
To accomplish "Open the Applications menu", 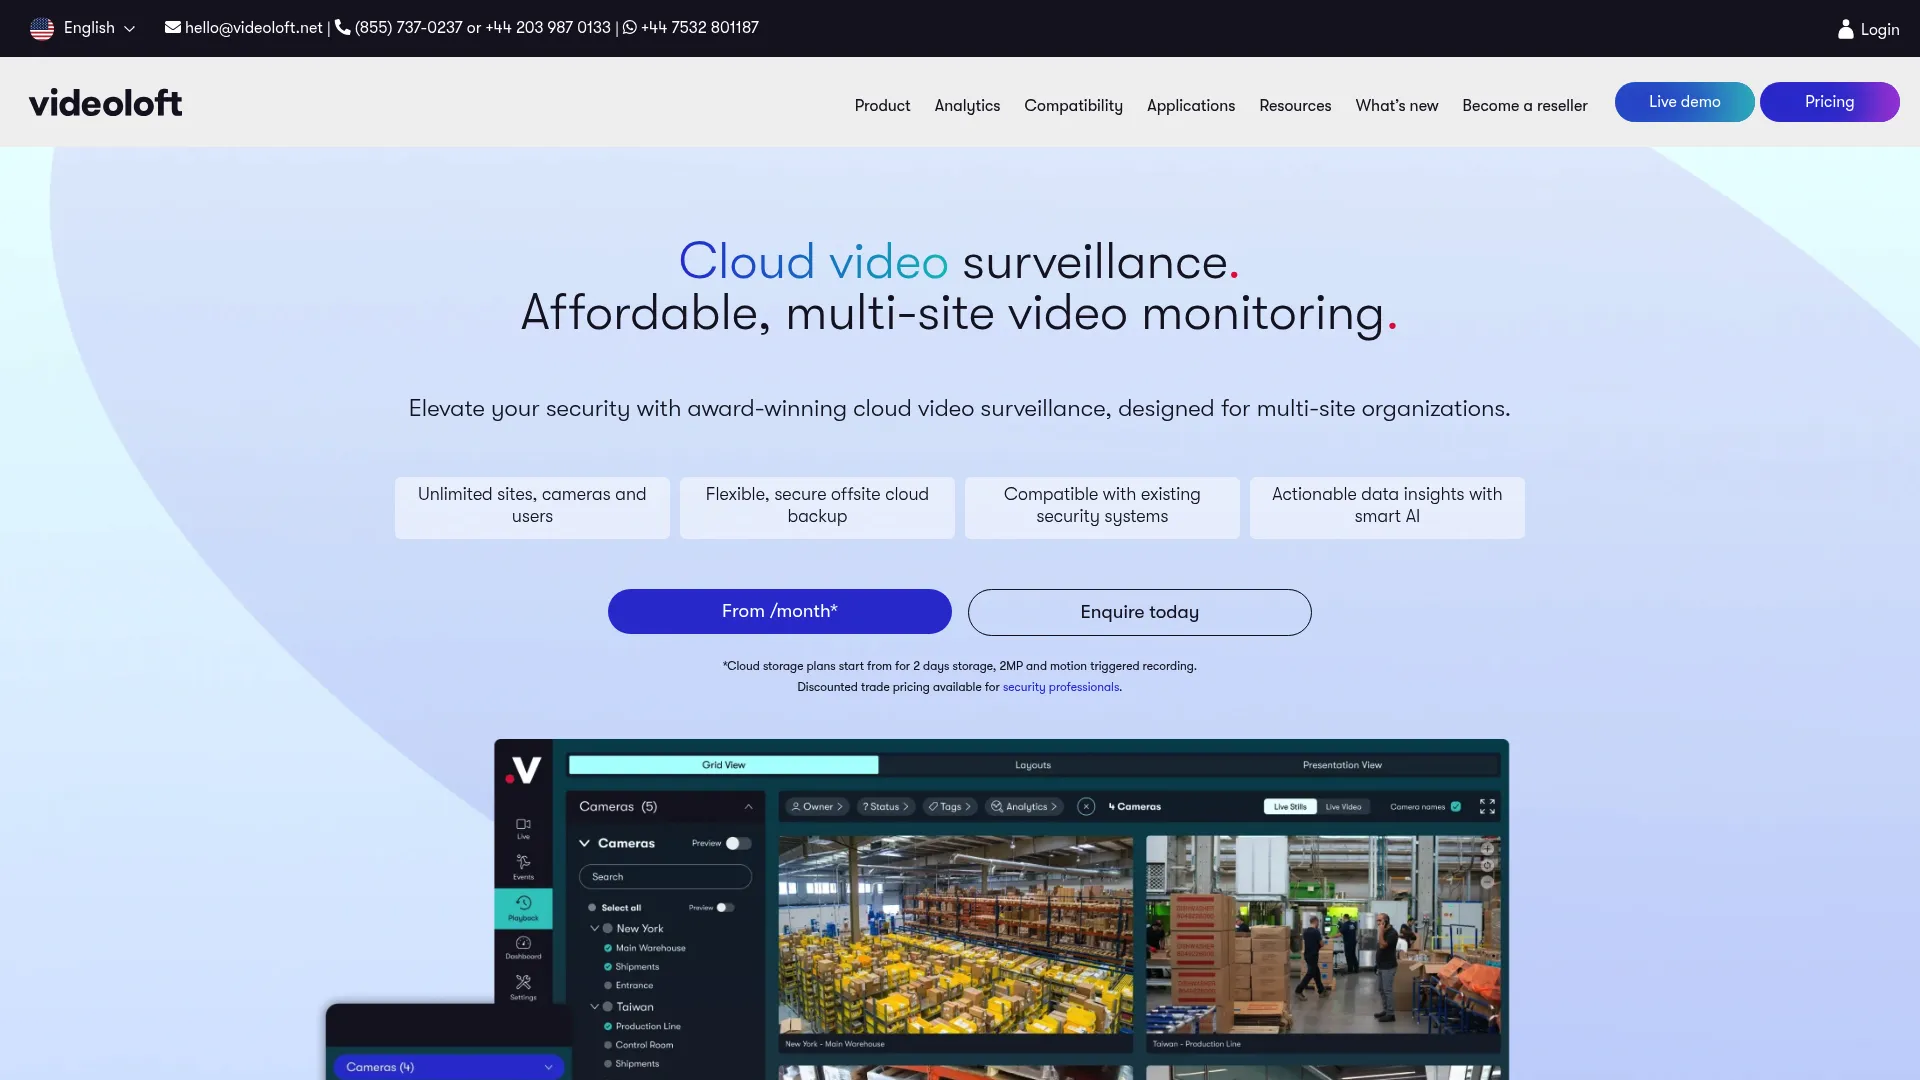I will click(x=1191, y=106).
